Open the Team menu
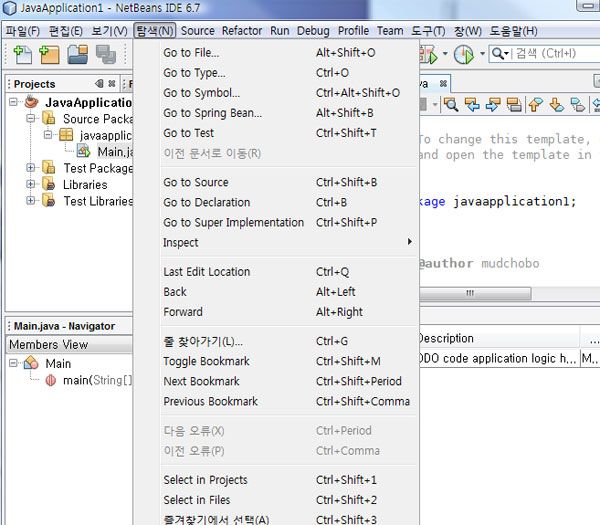This screenshot has width=600, height=525. [390, 31]
